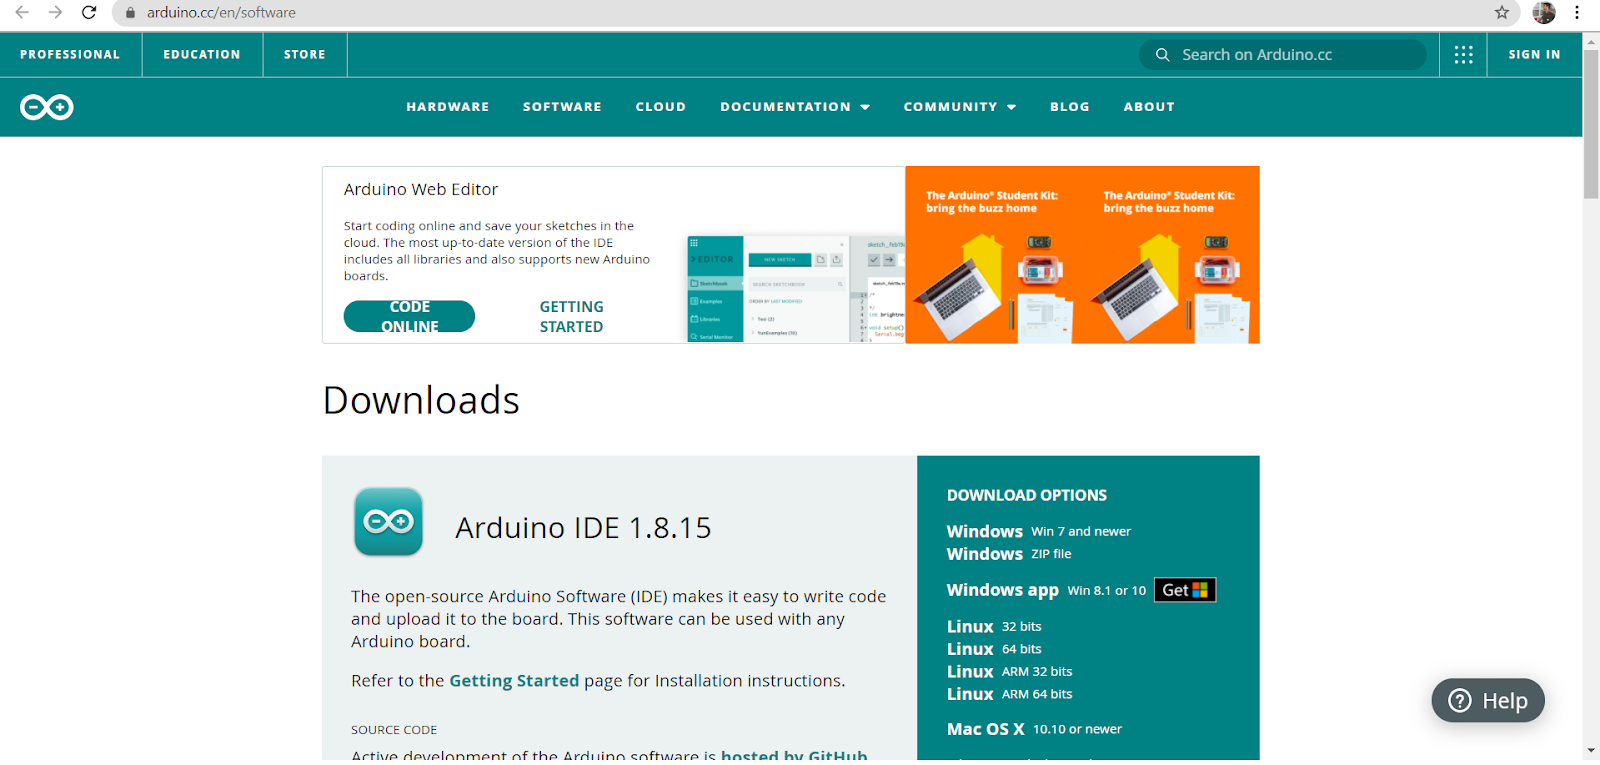
Task: Open the Blog menu item
Action: [1070, 107]
